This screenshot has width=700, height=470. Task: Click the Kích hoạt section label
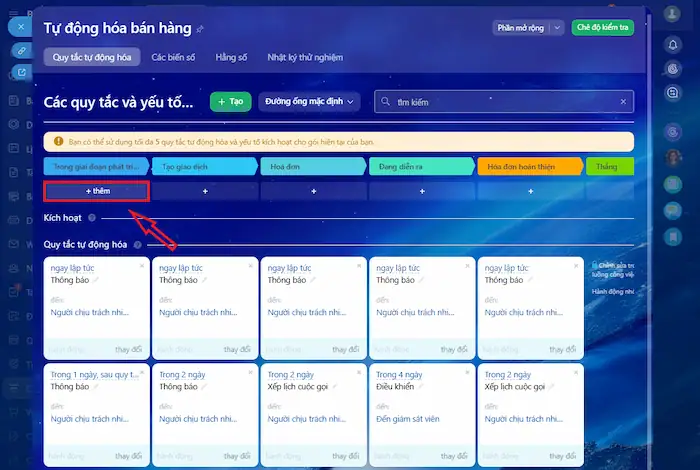(62, 218)
